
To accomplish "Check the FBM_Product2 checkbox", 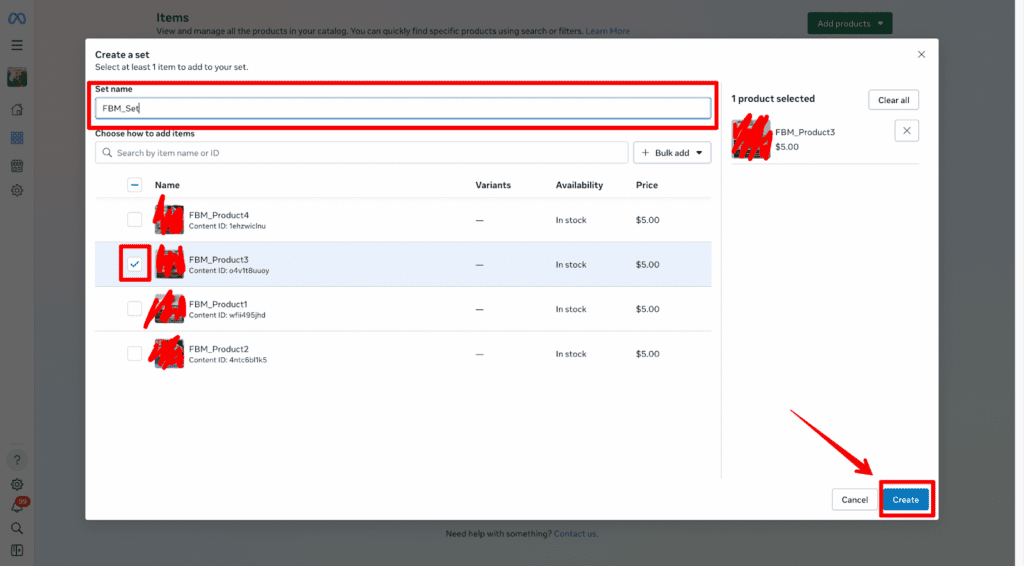I will [x=135, y=354].
